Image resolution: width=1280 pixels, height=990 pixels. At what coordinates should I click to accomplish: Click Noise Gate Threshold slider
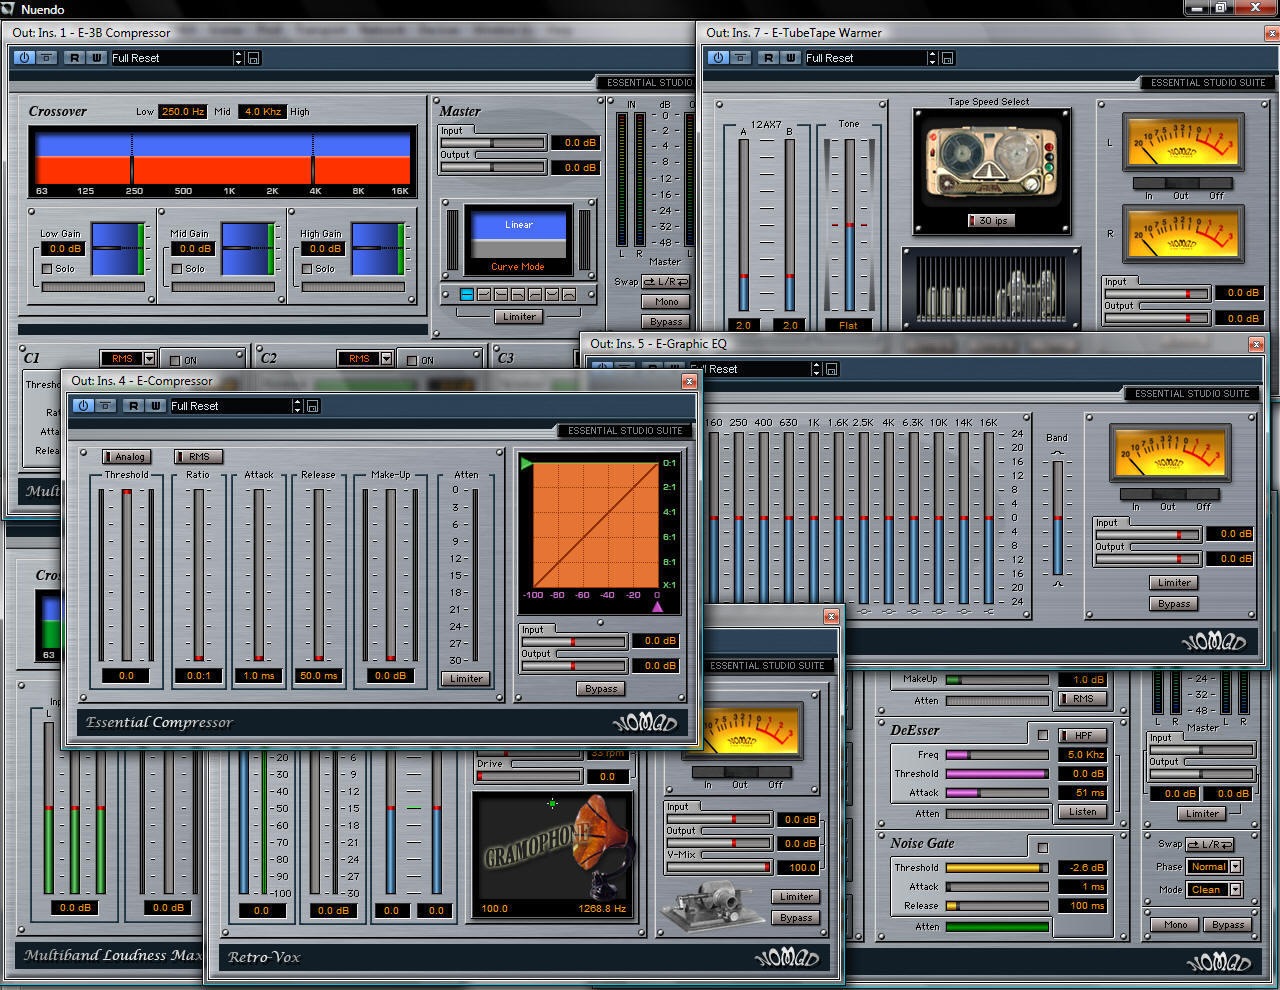tap(997, 867)
